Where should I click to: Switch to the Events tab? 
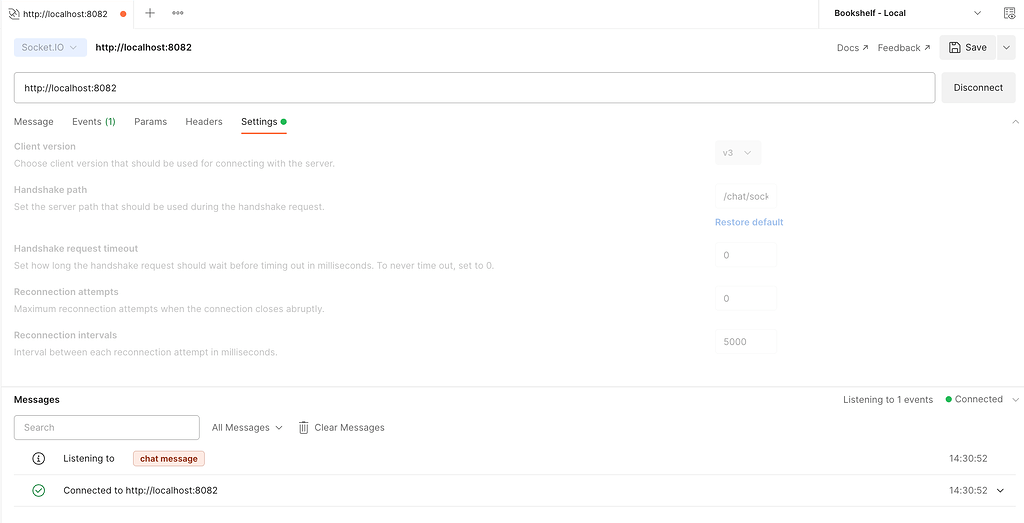coord(93,121)
